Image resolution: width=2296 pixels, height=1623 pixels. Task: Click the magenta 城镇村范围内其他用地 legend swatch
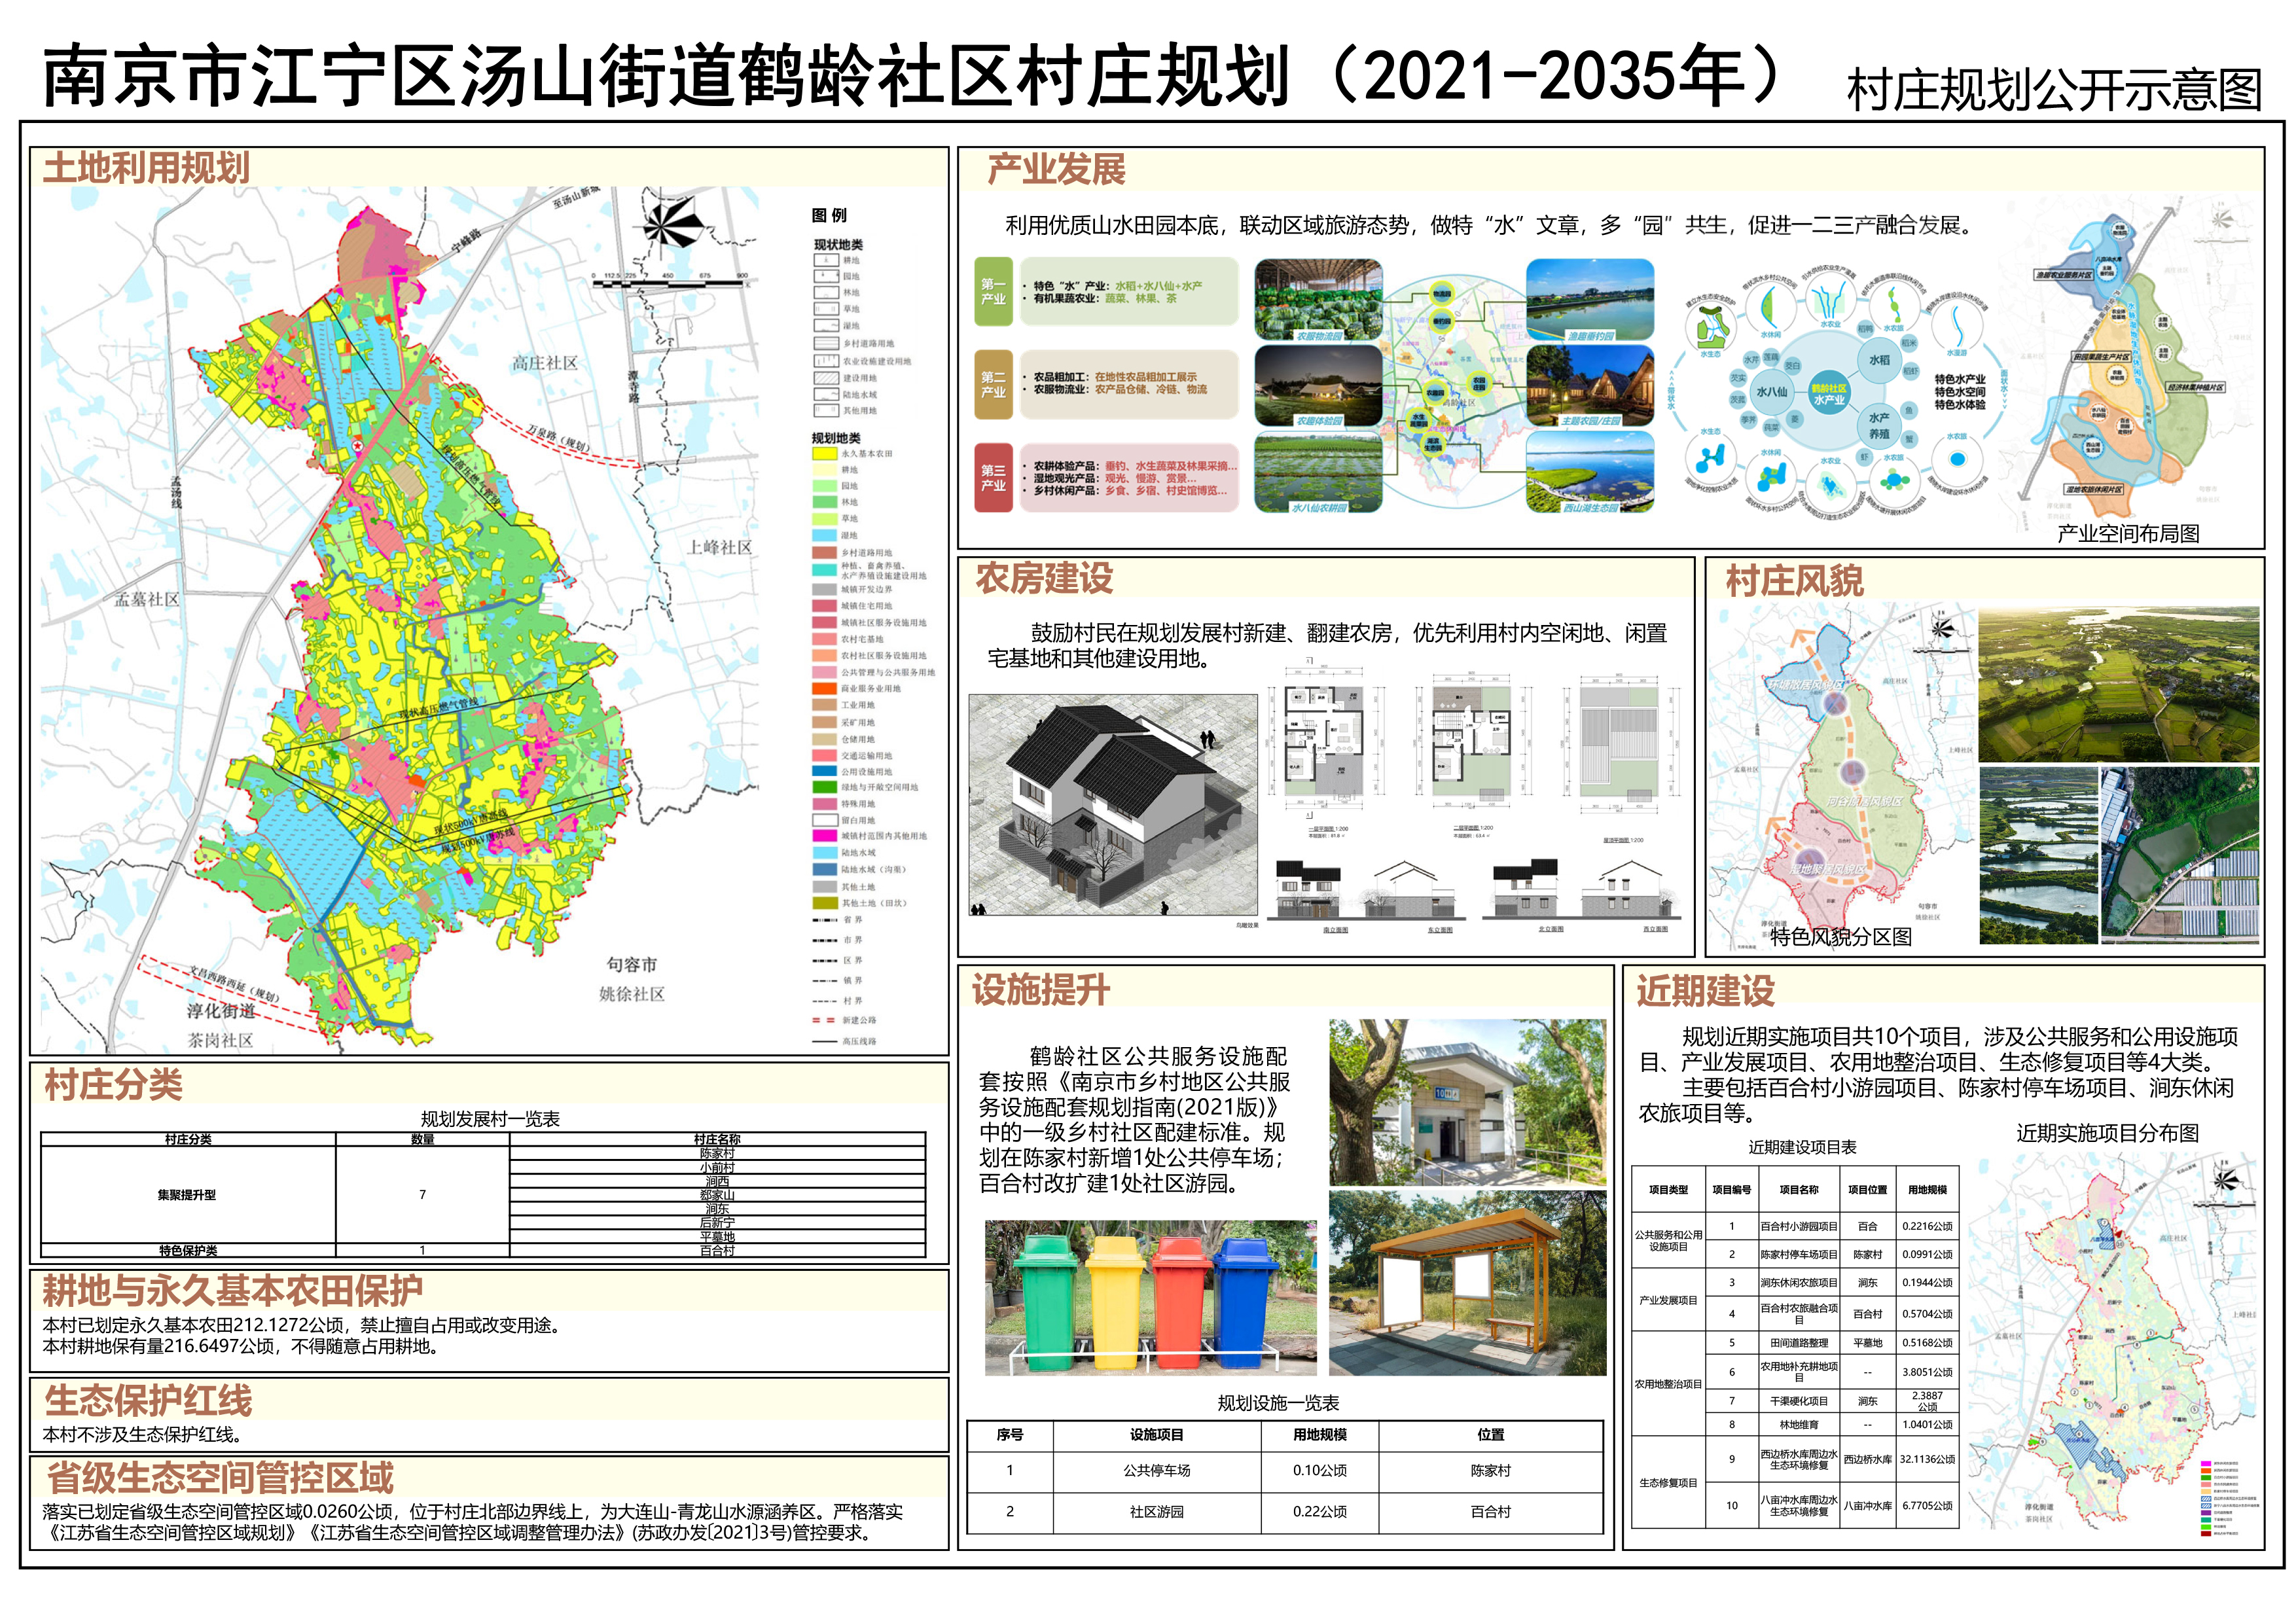(x=824, y=836)
